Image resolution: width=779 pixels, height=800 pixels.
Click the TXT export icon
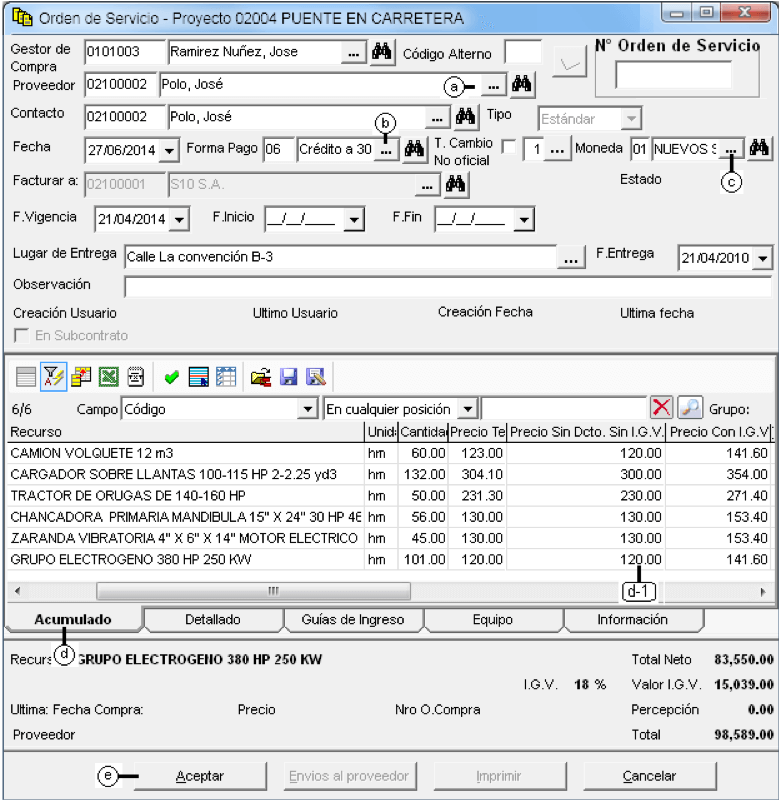click(135, 378)
